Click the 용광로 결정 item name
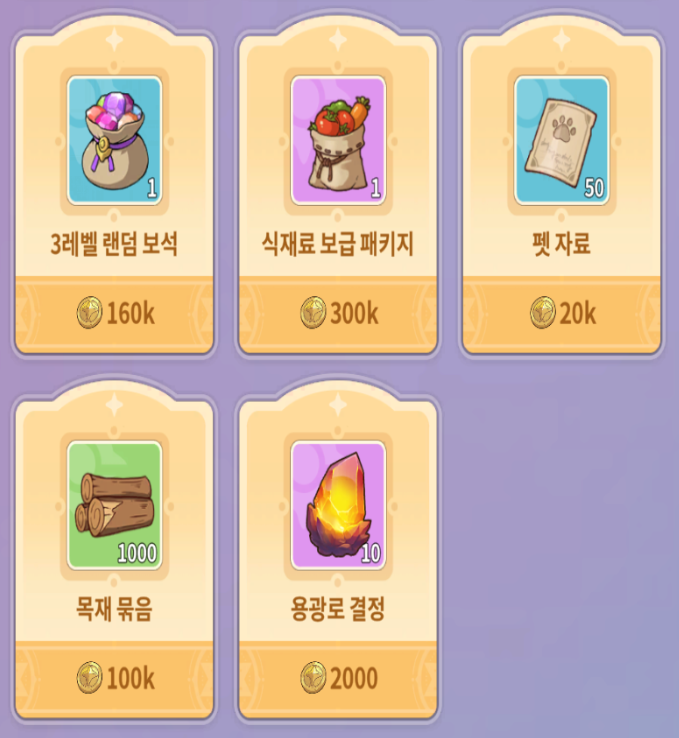This screenshot has width=679, height=738. tap(338, 609)
